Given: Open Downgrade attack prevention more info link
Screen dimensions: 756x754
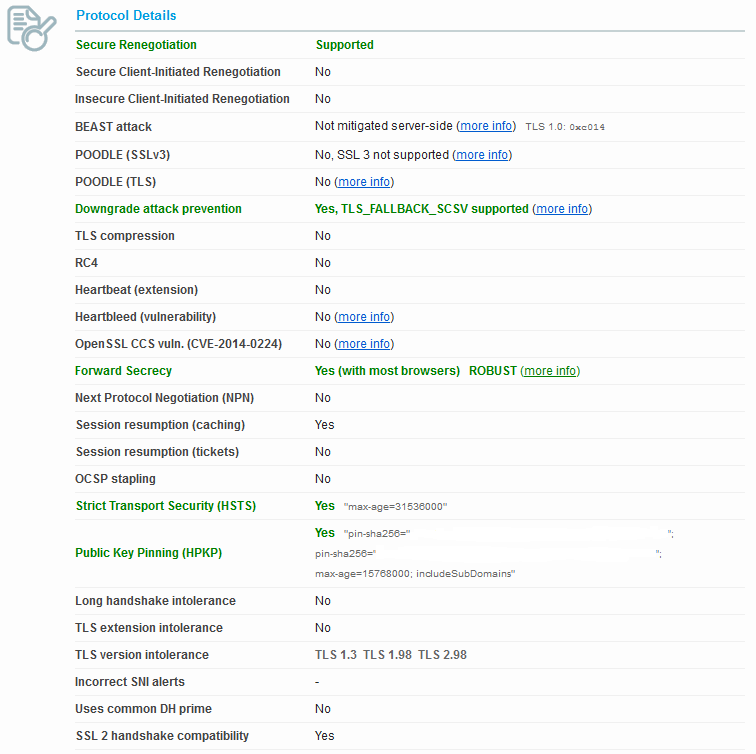Looking at the screenshot, I should (x=562, y=209).
